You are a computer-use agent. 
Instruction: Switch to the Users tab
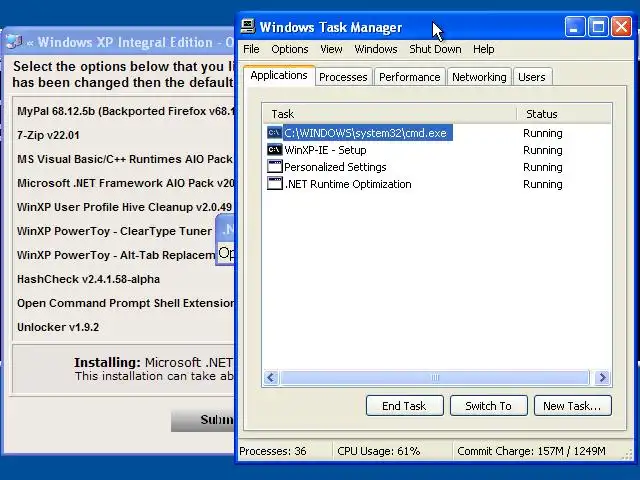click(x=532, y=77)
